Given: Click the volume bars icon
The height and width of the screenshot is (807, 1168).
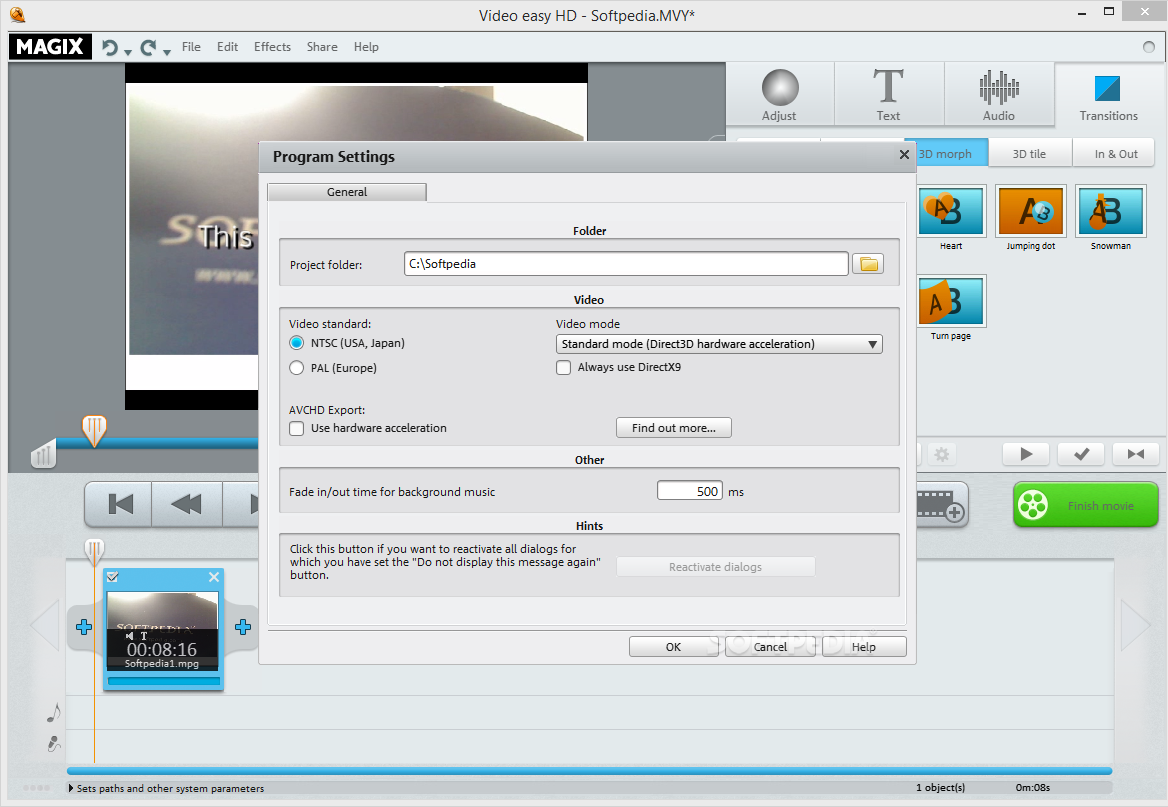Looking at the screenshot, I should pyautogui.click(x=44, y=454).
